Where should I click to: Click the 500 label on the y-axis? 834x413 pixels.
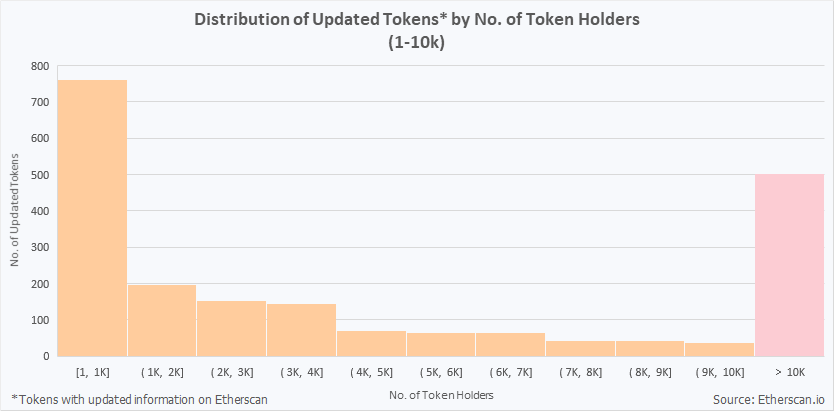[40, 175]
